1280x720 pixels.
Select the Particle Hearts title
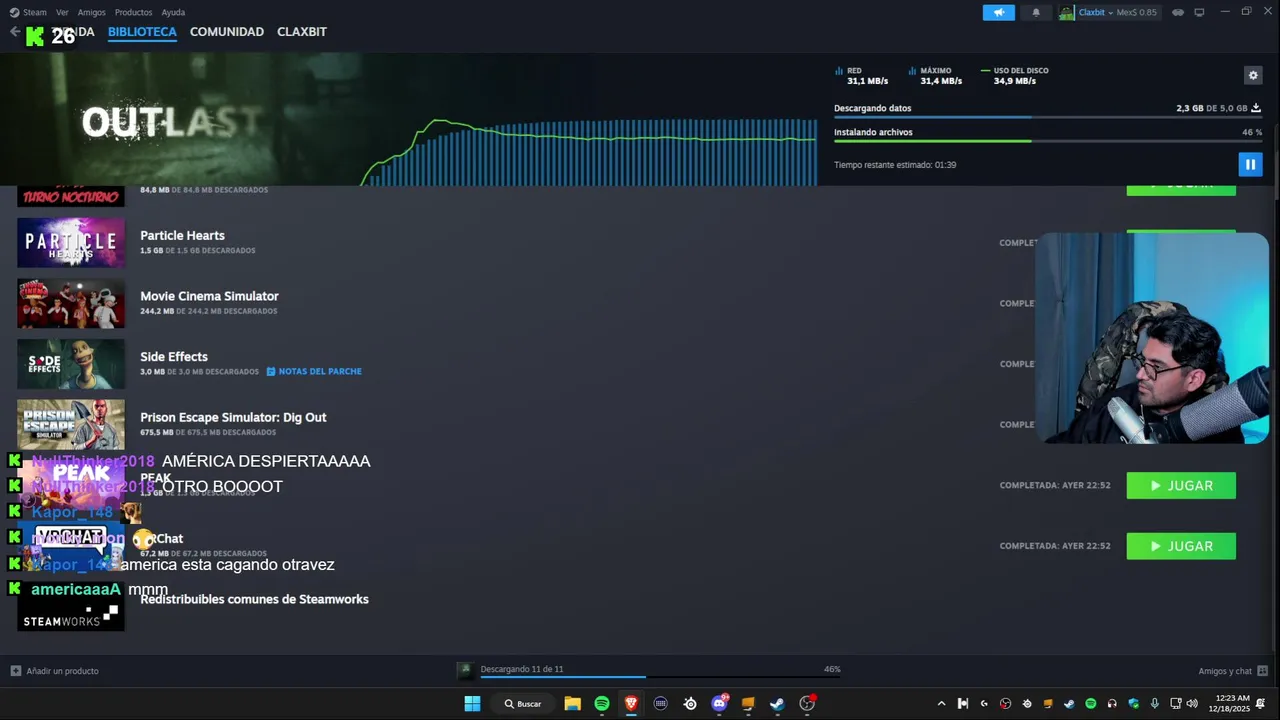182,235
